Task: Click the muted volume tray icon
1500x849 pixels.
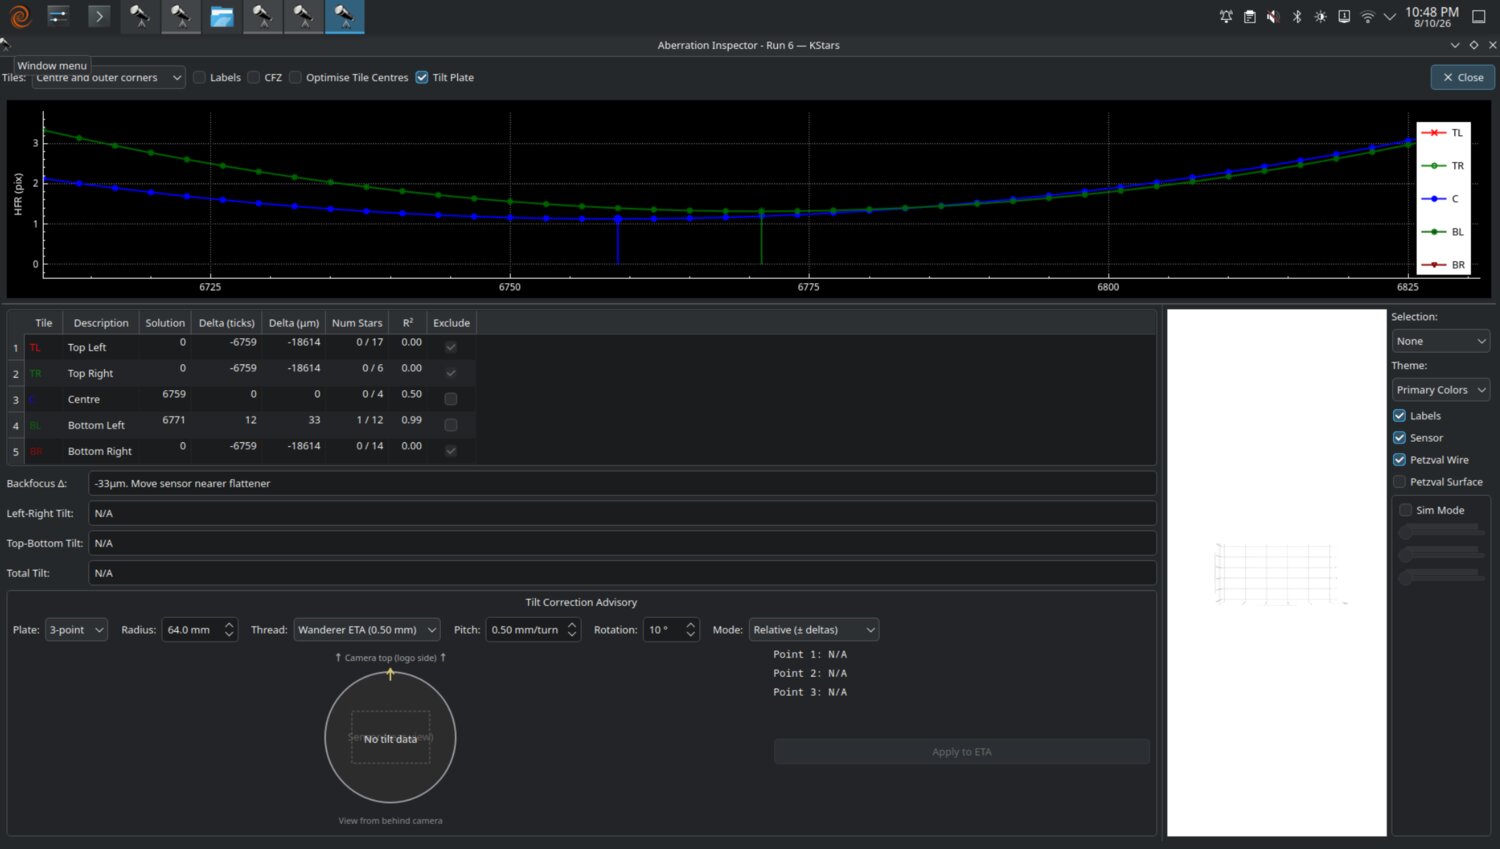Action: tap(1273, 17)
